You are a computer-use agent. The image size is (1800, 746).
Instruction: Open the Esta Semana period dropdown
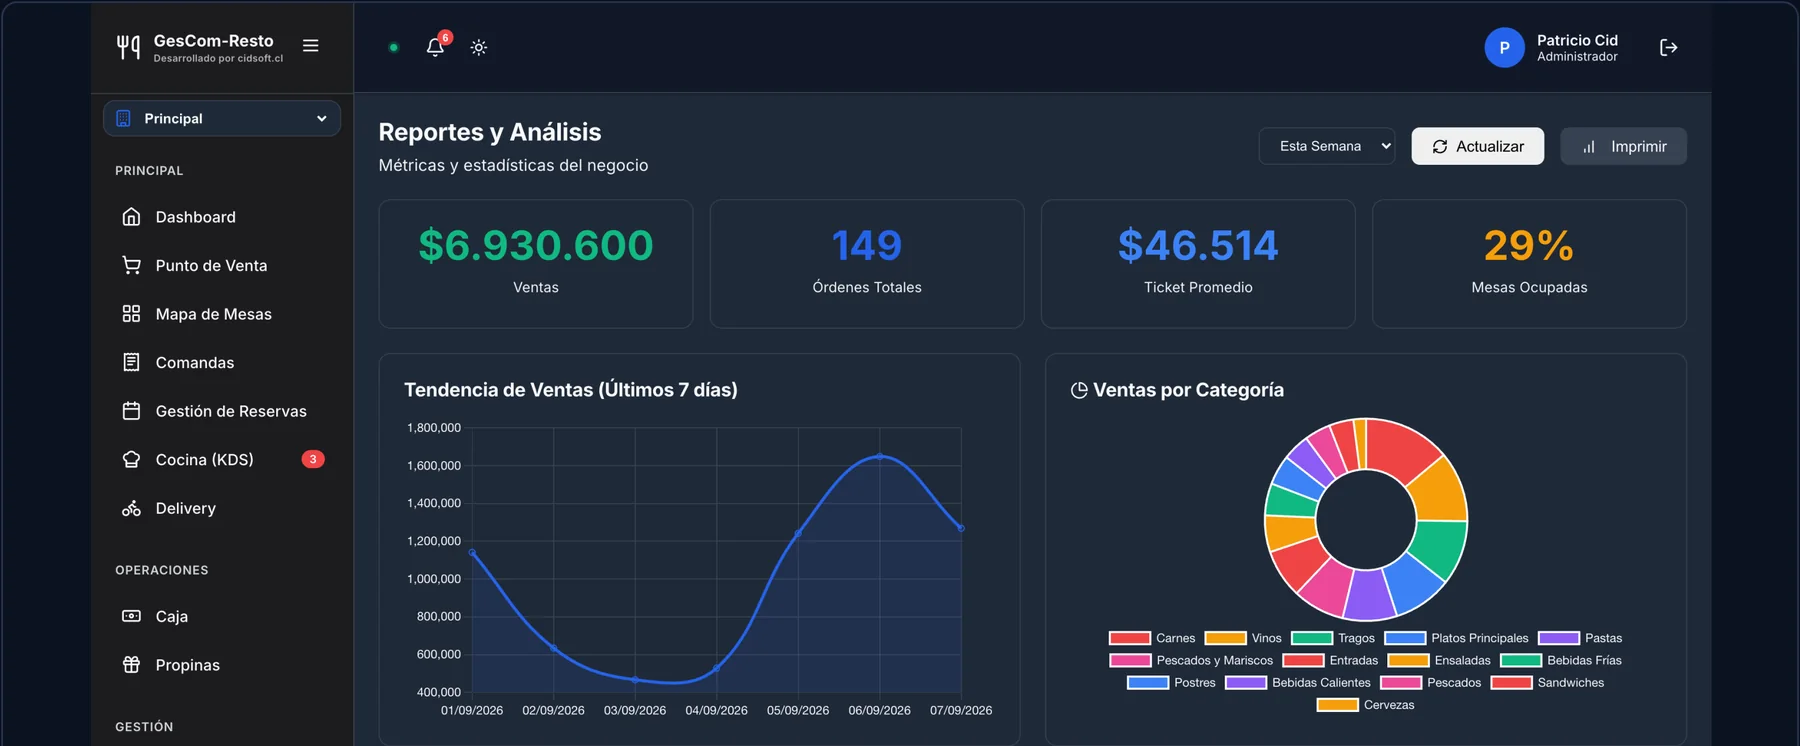(x=1326, y=146)
